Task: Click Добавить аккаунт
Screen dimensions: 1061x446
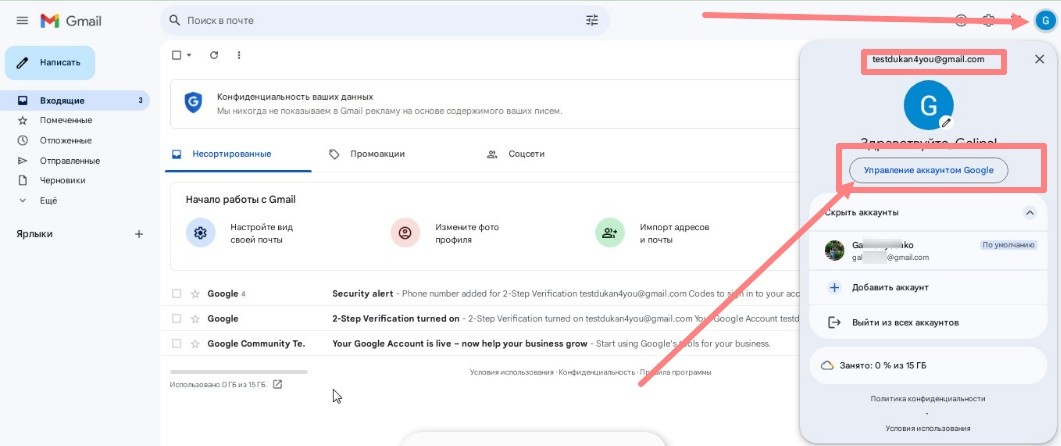Action: pyautogui.click(x=928, y=288)
